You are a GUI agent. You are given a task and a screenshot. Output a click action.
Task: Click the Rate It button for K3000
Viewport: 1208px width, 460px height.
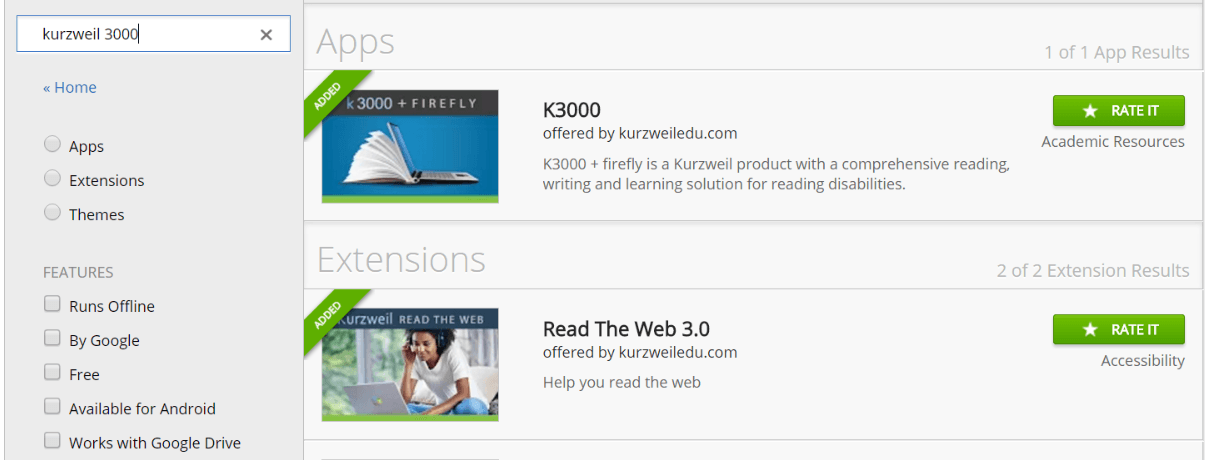tap(1118, 110)
